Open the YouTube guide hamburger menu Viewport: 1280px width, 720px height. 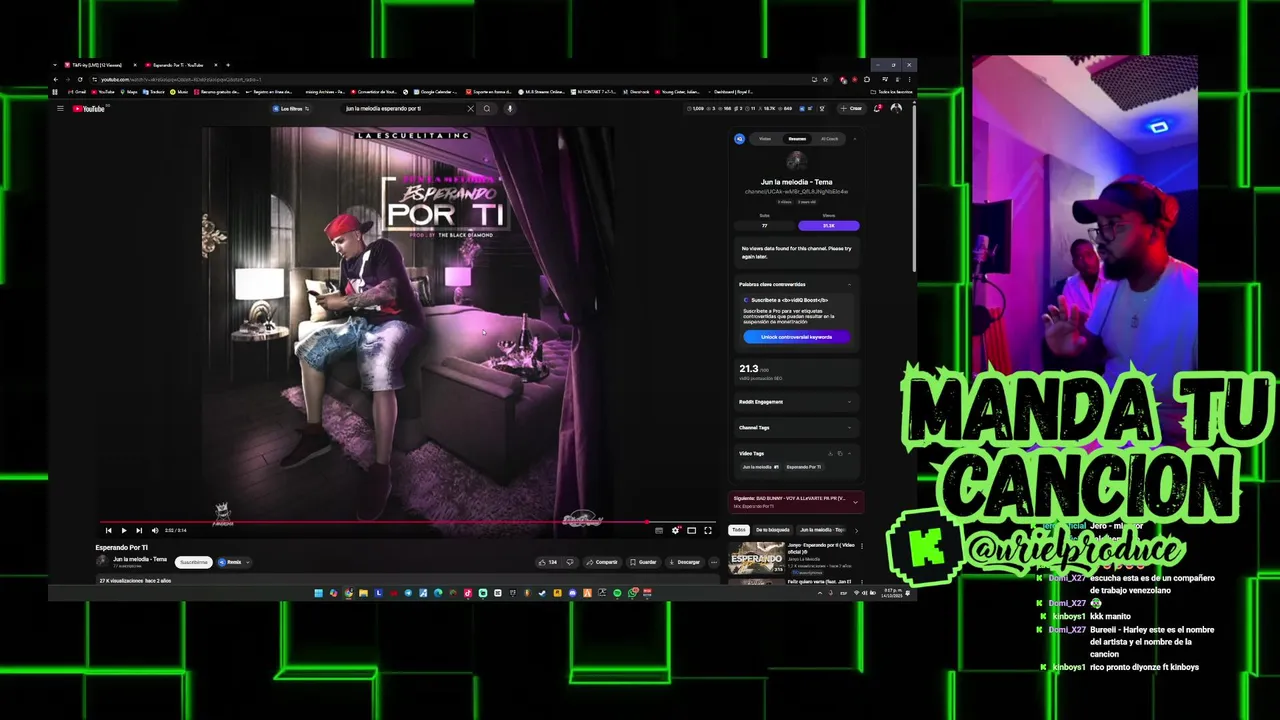coord(60,108)
